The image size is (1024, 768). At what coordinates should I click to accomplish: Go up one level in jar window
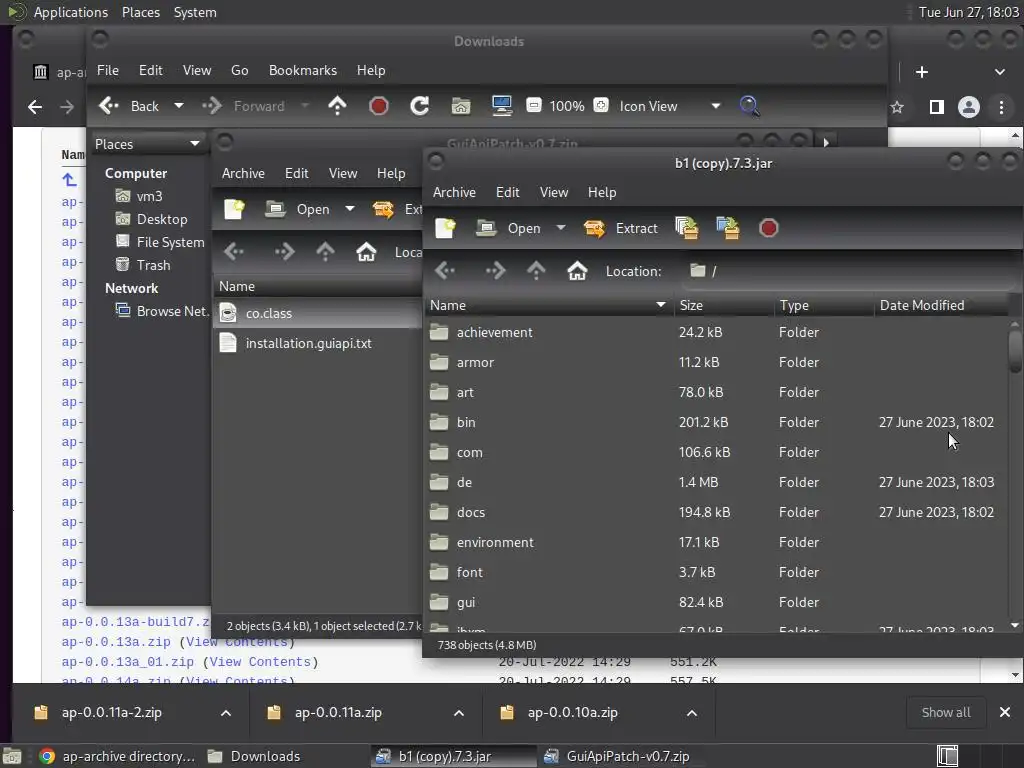(x=536, y=270)
